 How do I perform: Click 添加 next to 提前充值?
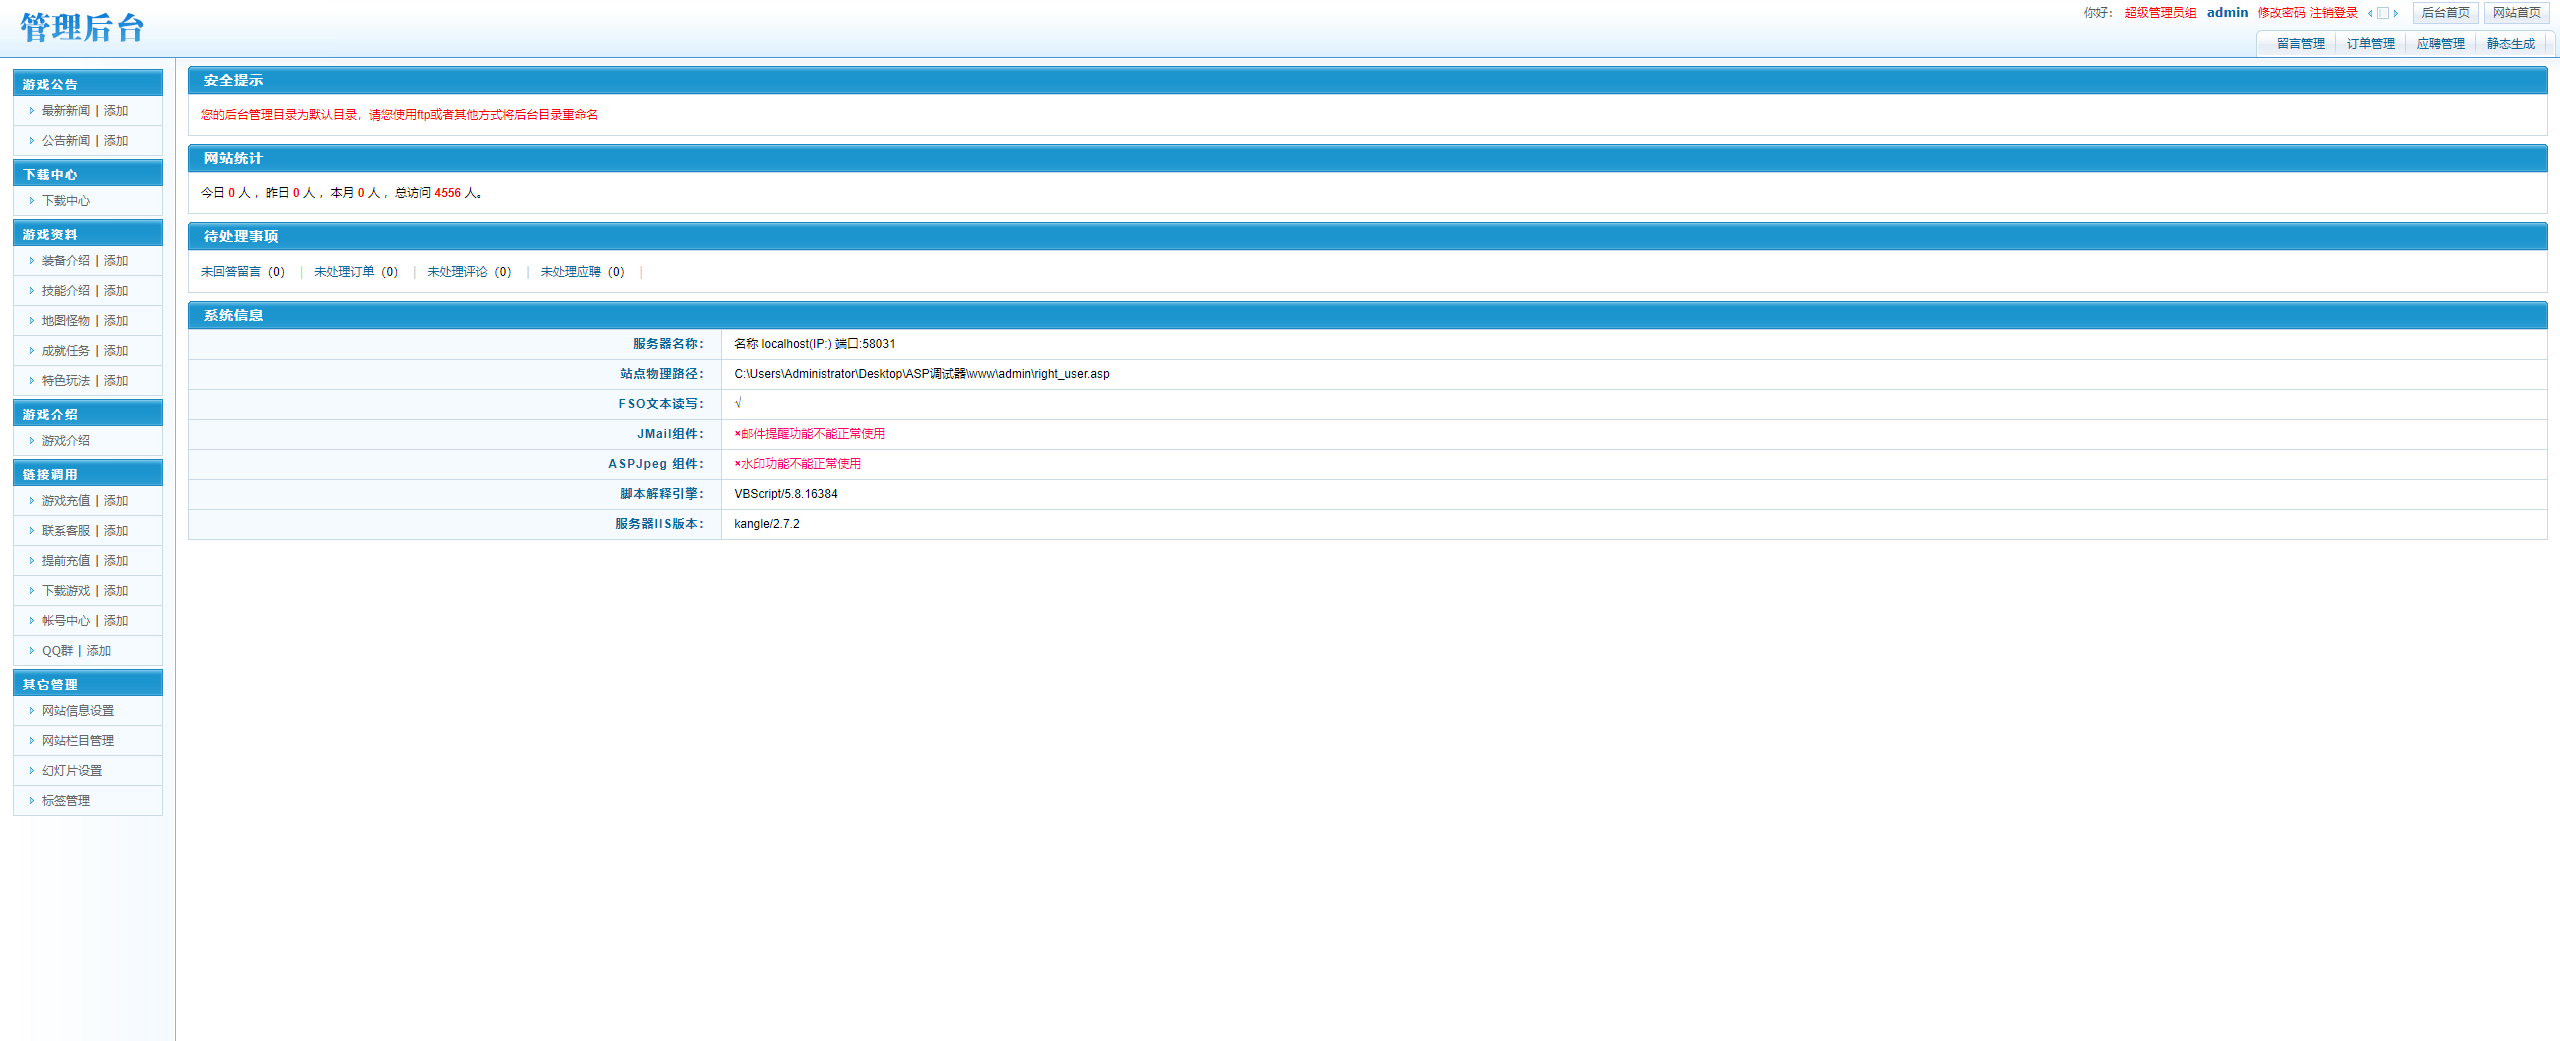(x=116, y=561)
